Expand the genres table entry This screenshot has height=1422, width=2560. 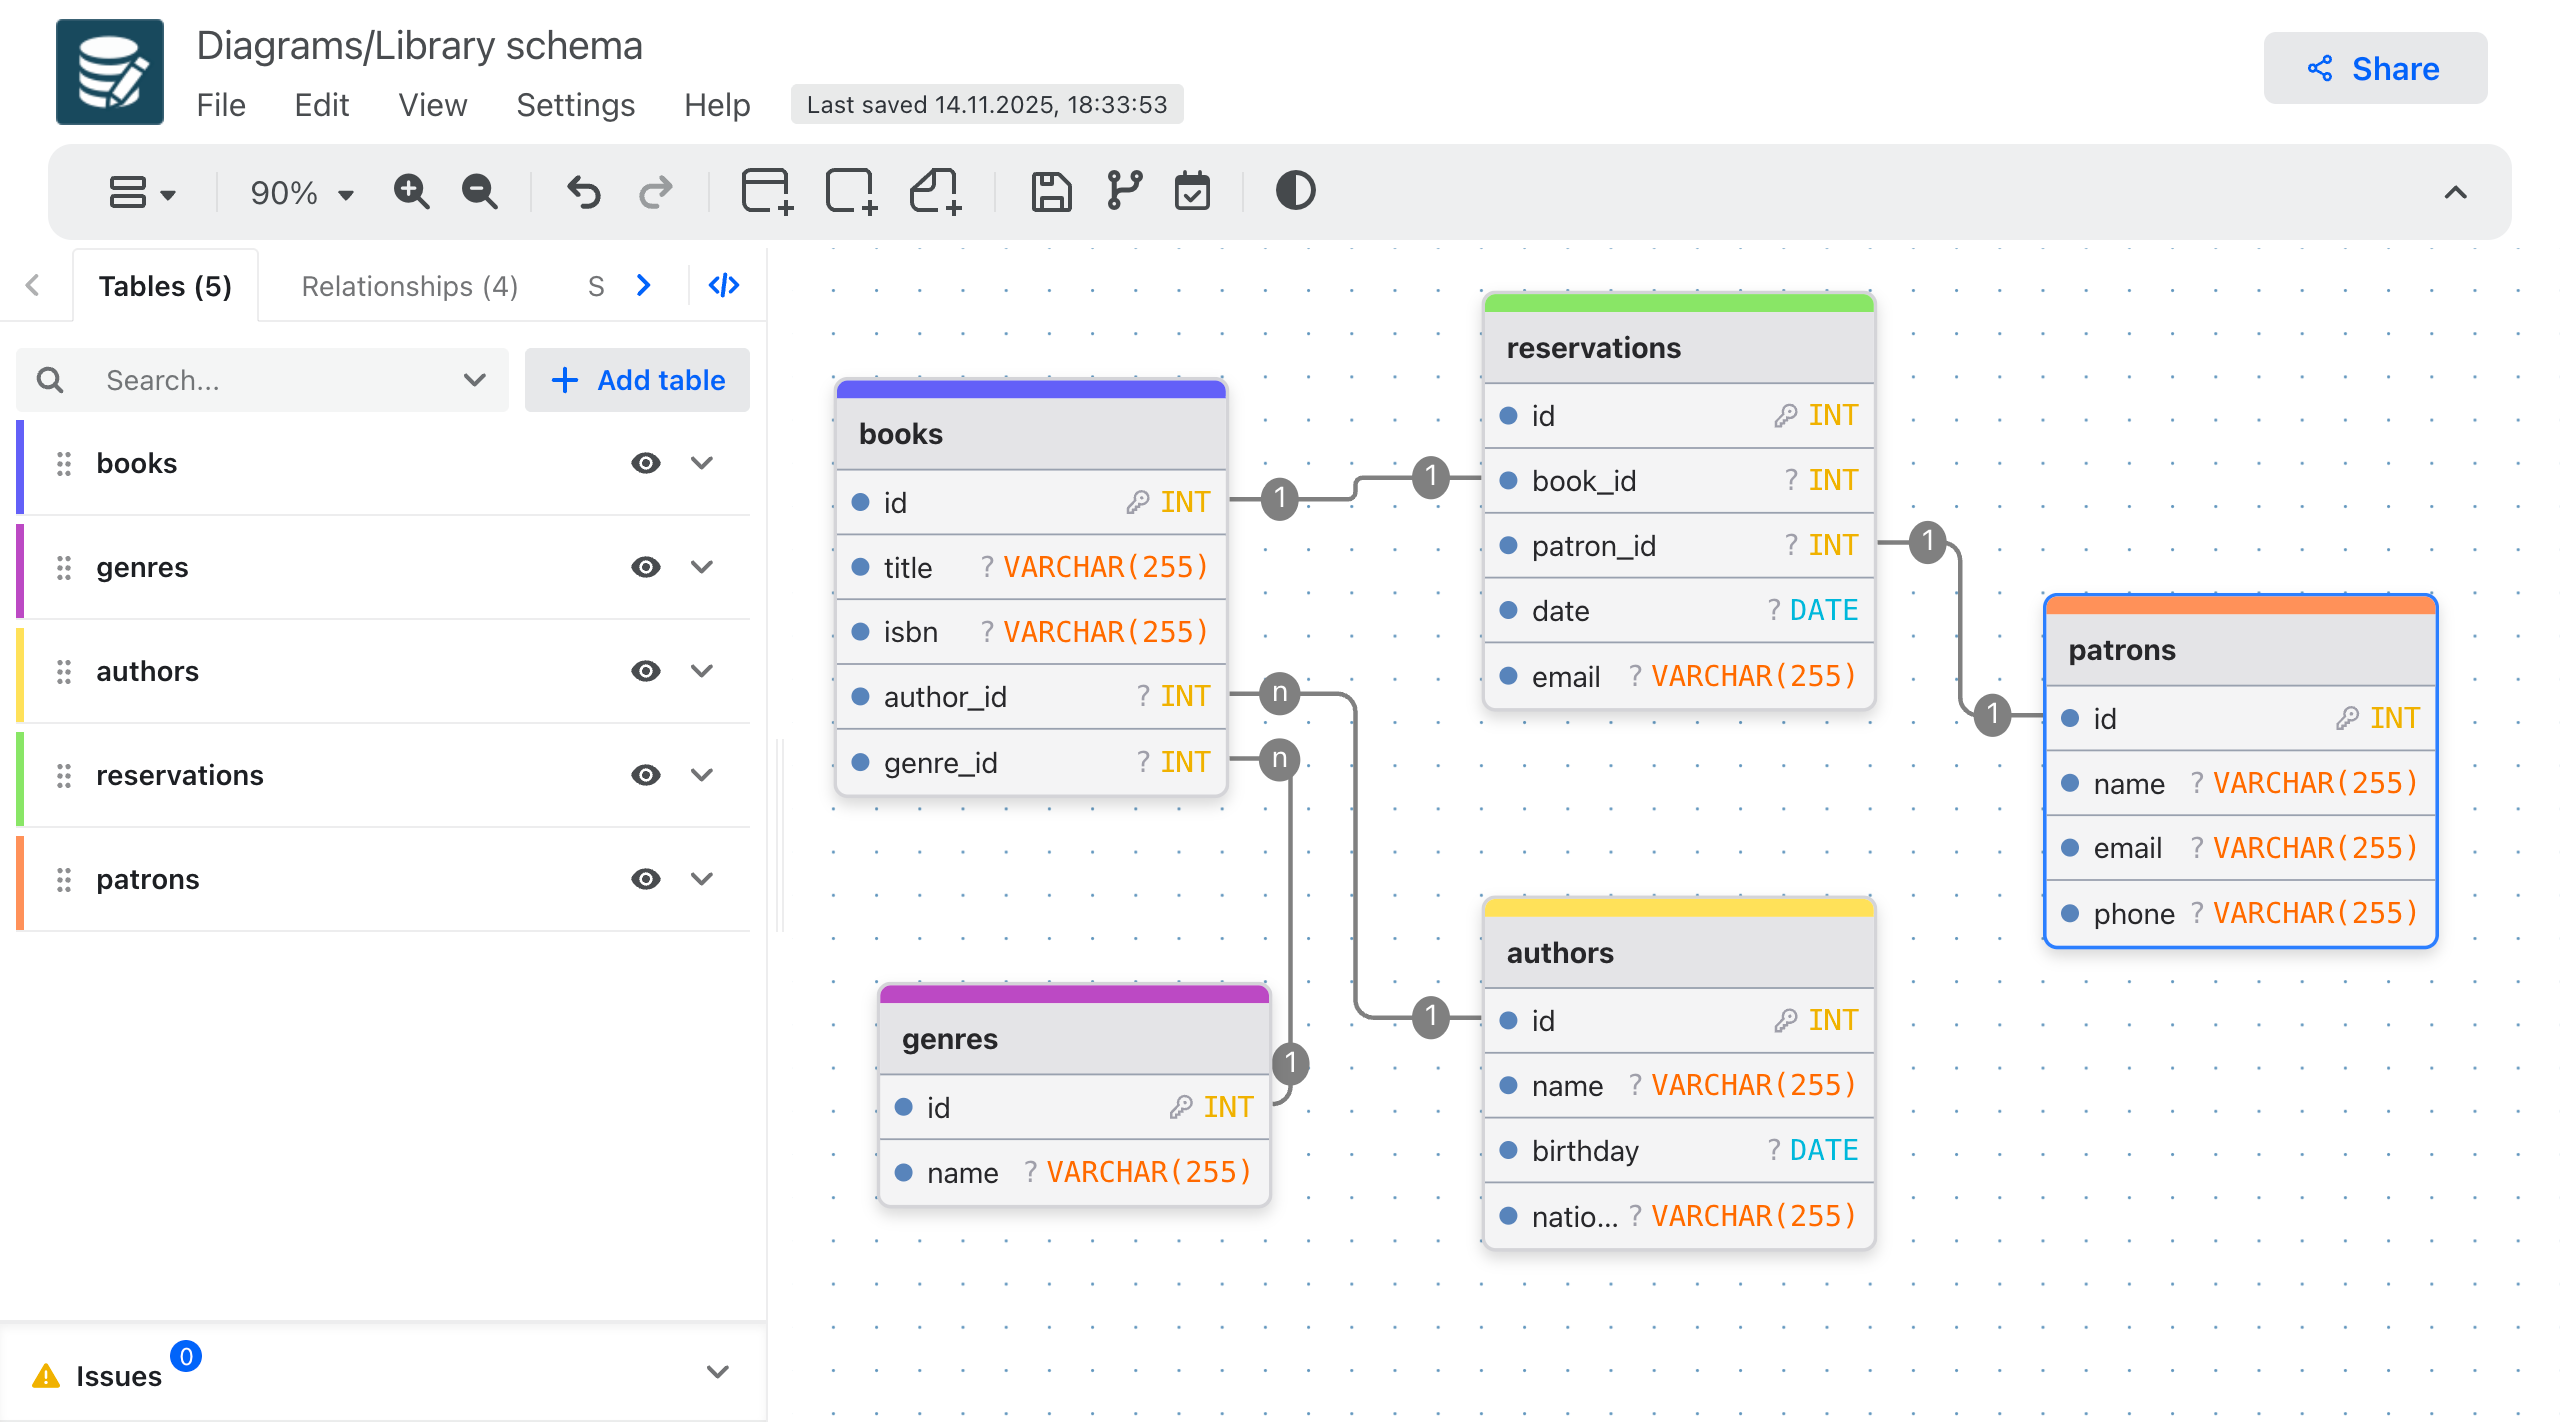[702, 567]
